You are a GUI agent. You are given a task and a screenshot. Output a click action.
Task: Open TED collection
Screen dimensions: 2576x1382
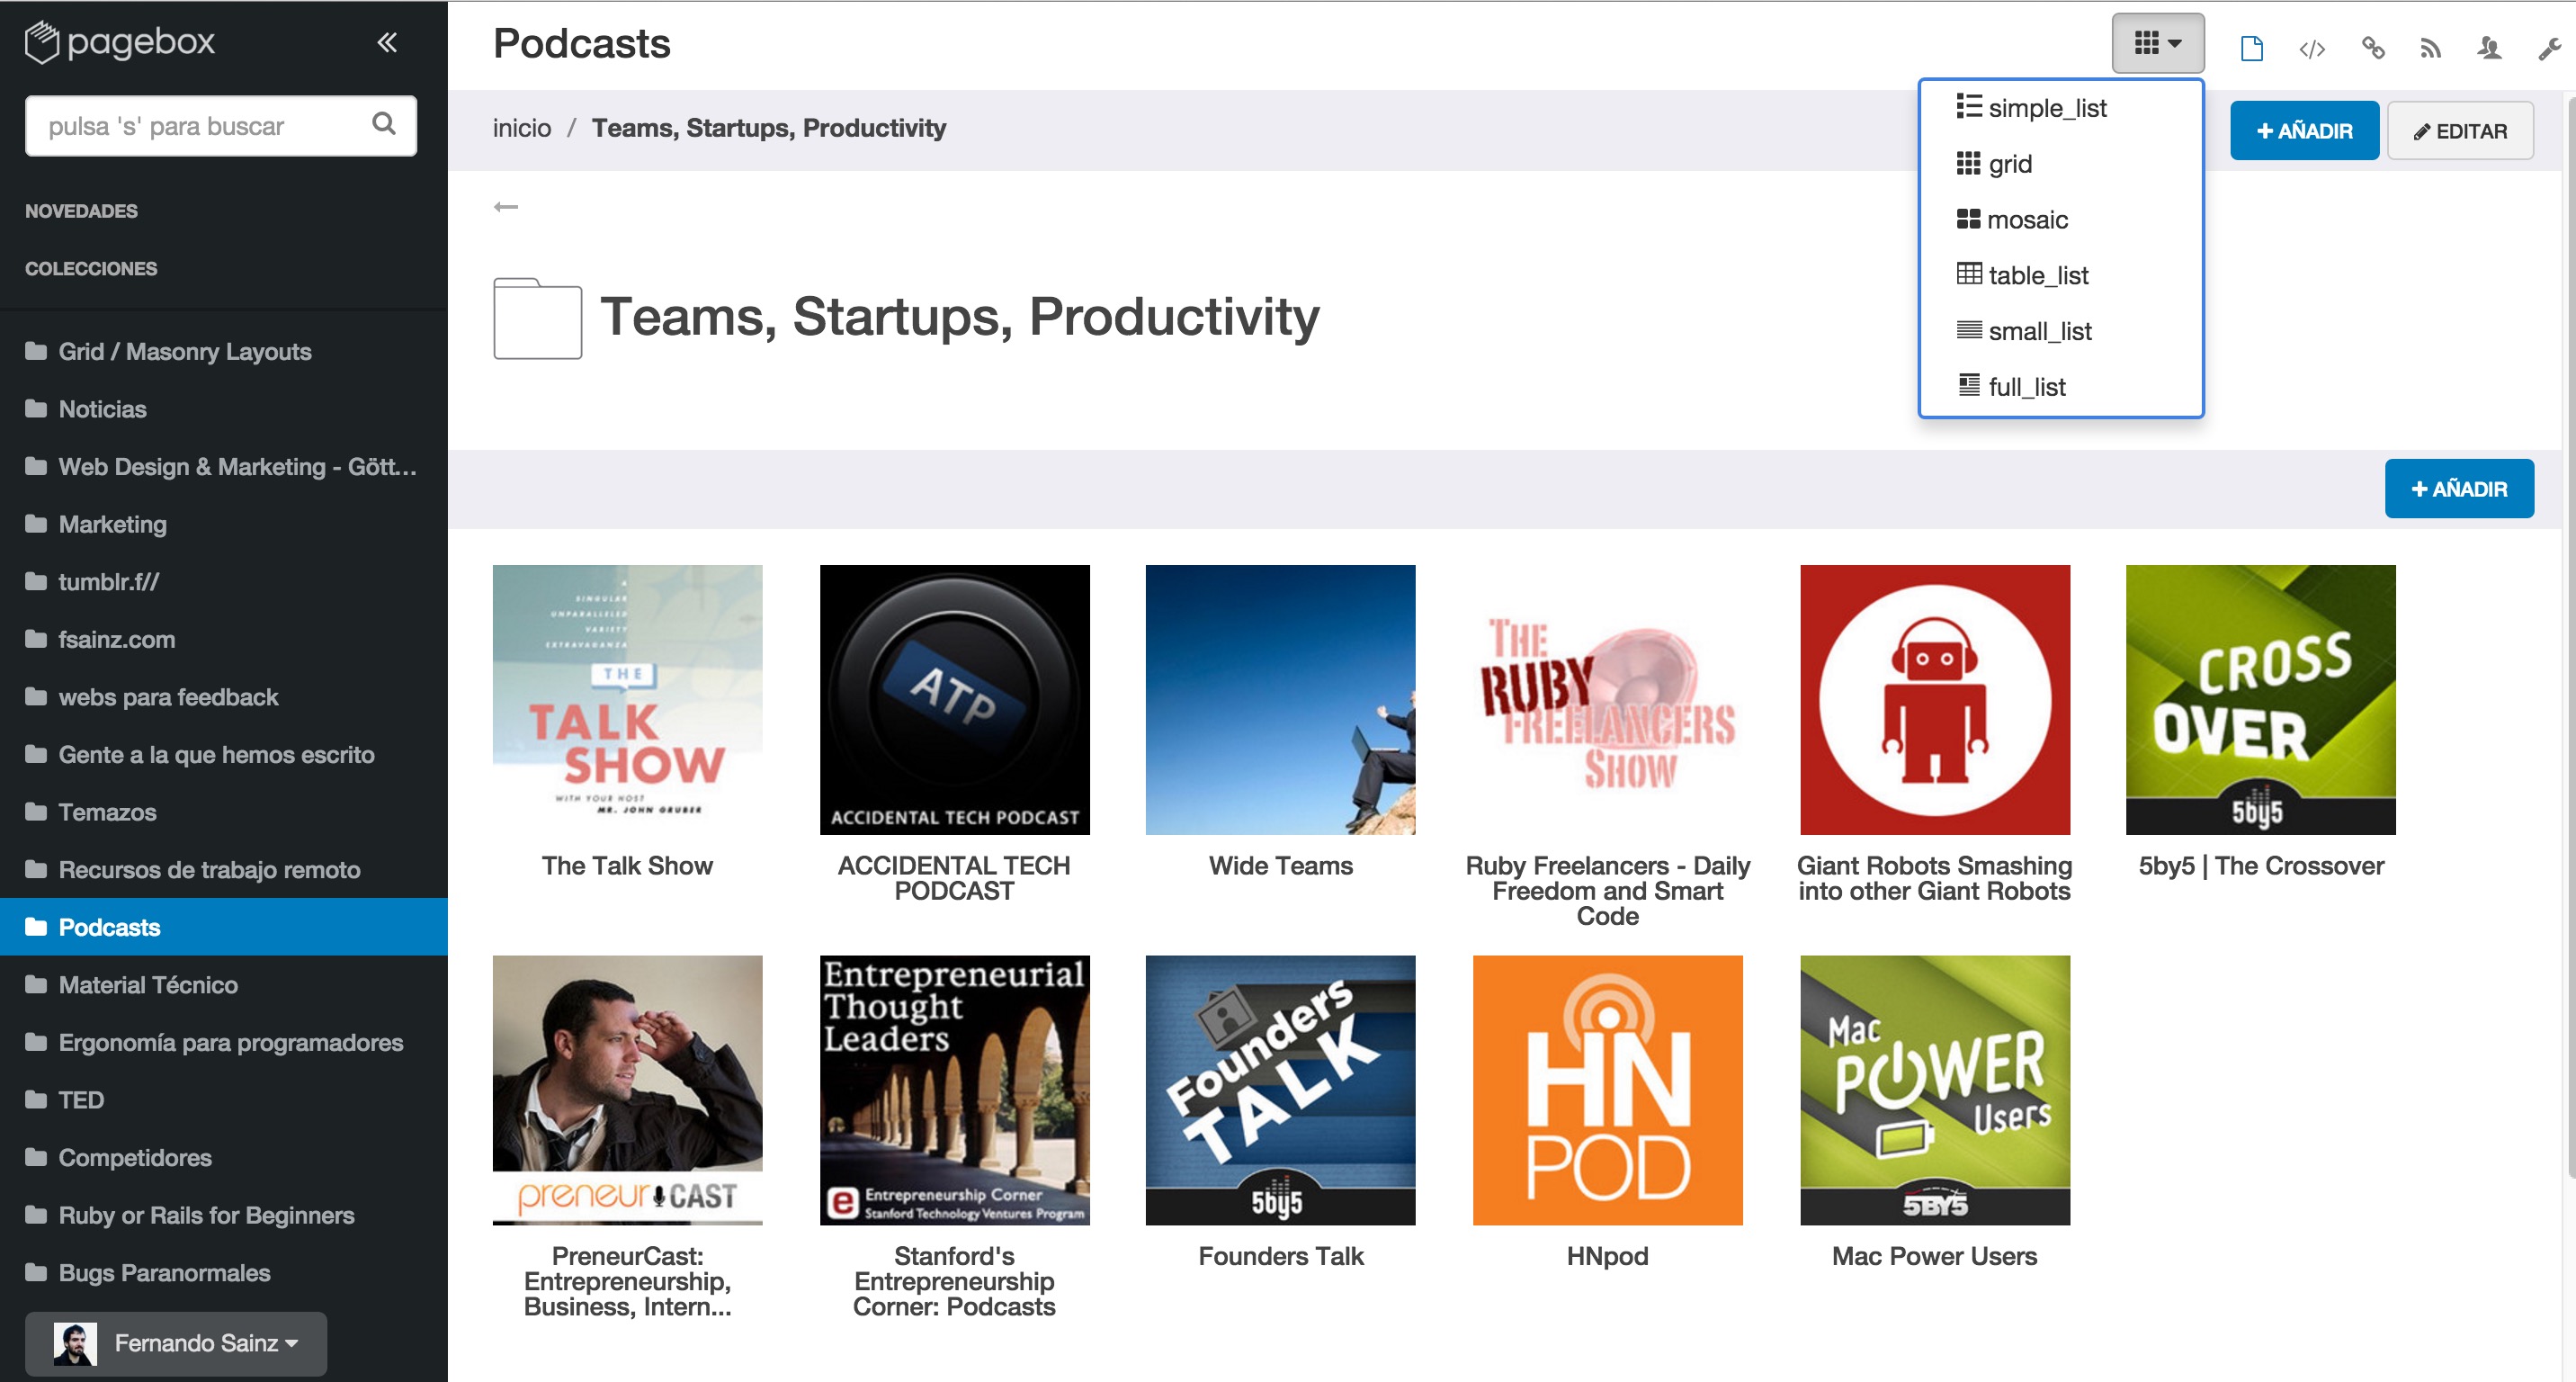tap(224, 1100)
